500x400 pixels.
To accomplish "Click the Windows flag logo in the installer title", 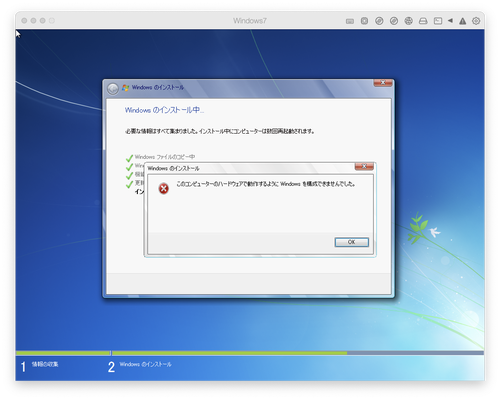I will [x=125, y=88].
